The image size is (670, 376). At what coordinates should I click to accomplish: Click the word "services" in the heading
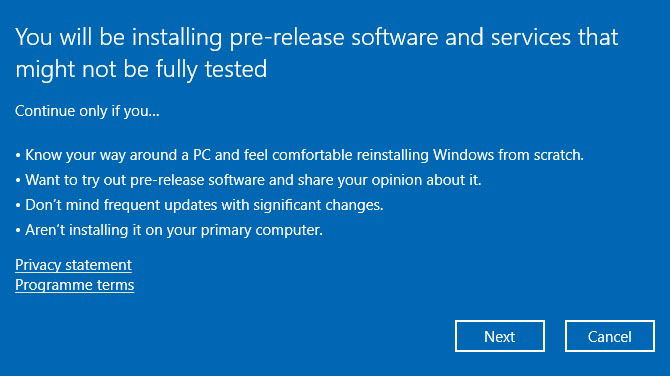(531, 38)
